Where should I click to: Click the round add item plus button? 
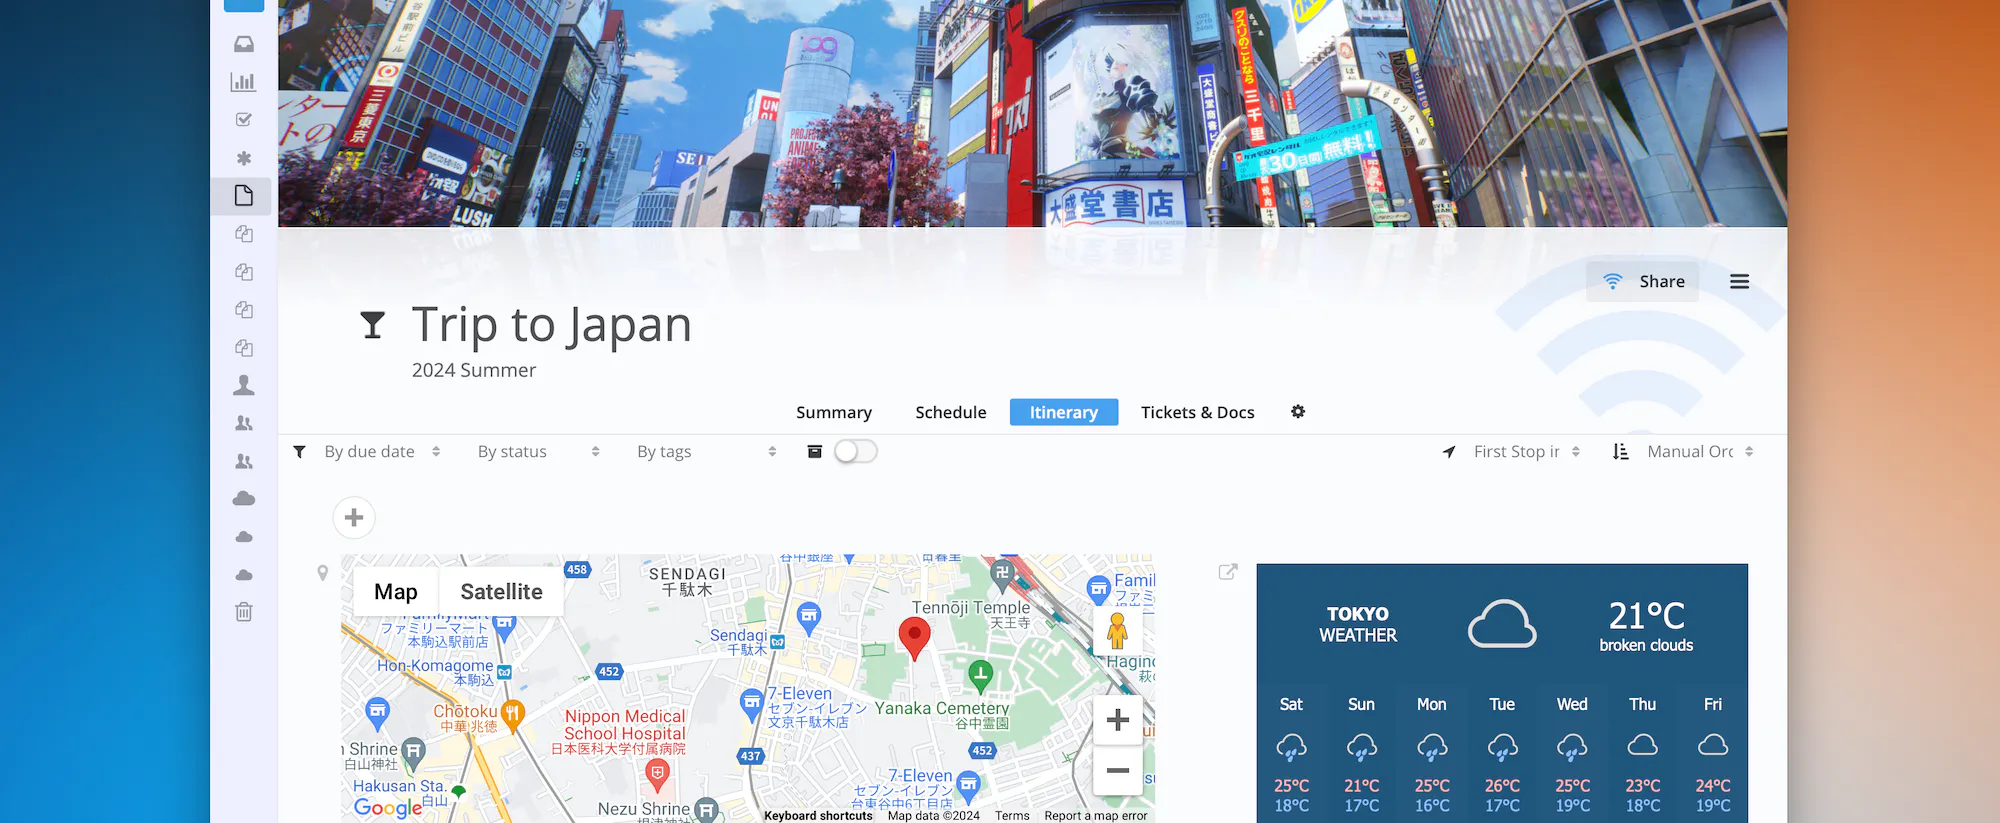[354, 518]
